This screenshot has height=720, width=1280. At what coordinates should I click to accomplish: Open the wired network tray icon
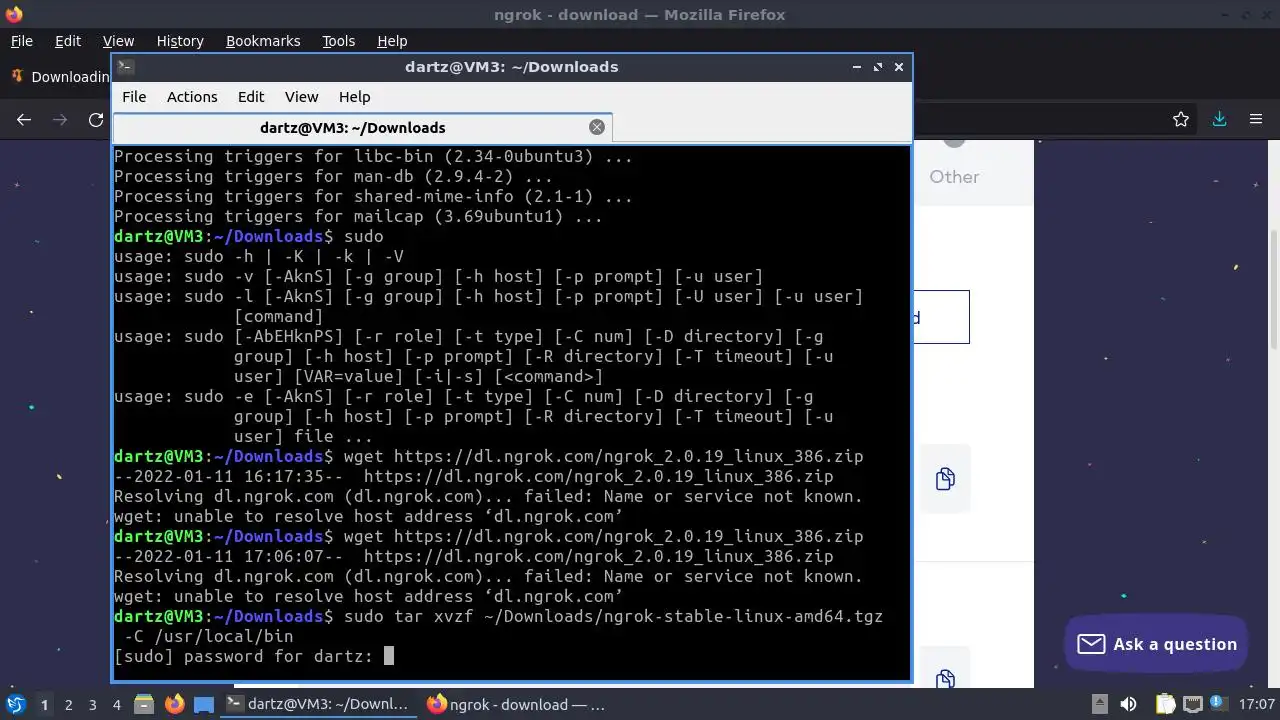(1192, 704)
